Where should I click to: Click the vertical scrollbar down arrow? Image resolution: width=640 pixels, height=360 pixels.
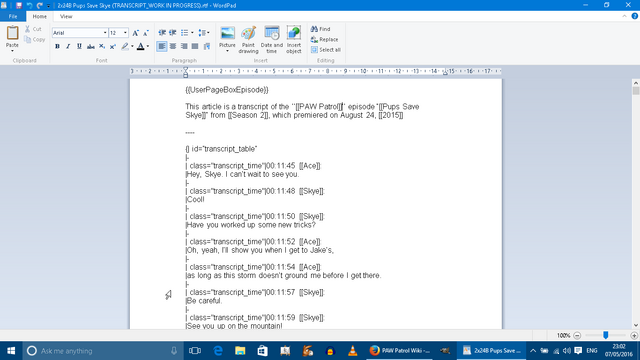click(636, 325)
